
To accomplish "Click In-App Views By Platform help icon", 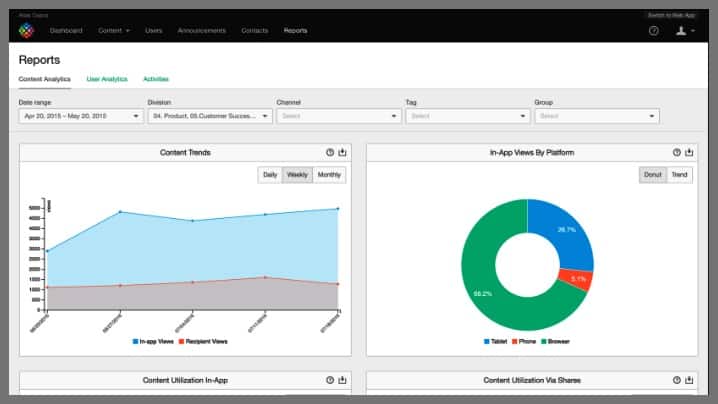I will point(676,152).
